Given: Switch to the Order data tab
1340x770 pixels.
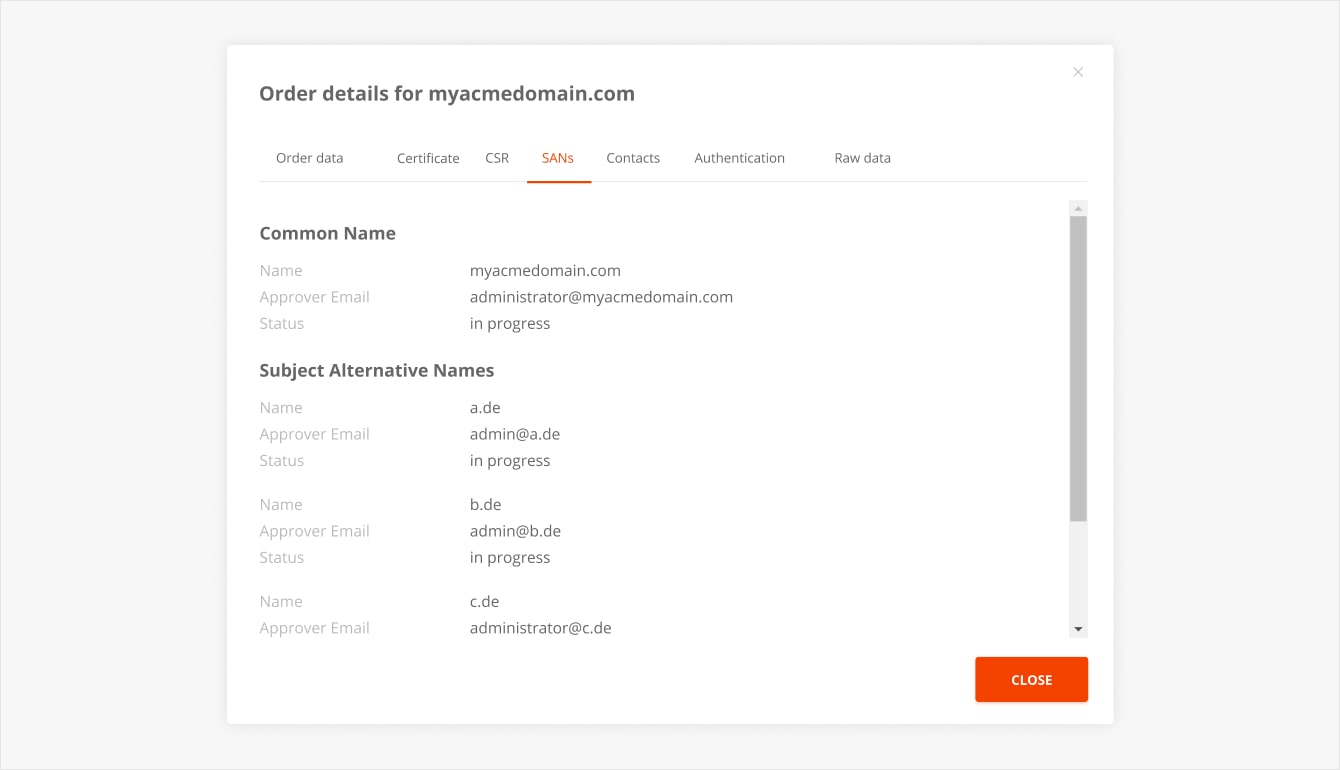Looking at the screenshot, I should click(x=309, y=158).
